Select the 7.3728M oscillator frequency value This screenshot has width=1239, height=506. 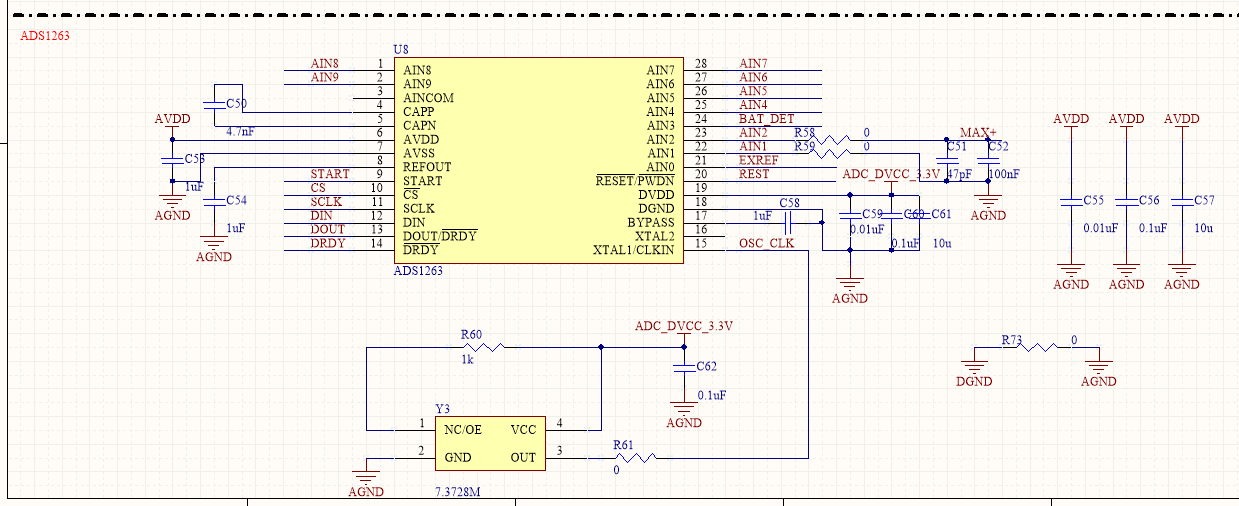[458, 493]
